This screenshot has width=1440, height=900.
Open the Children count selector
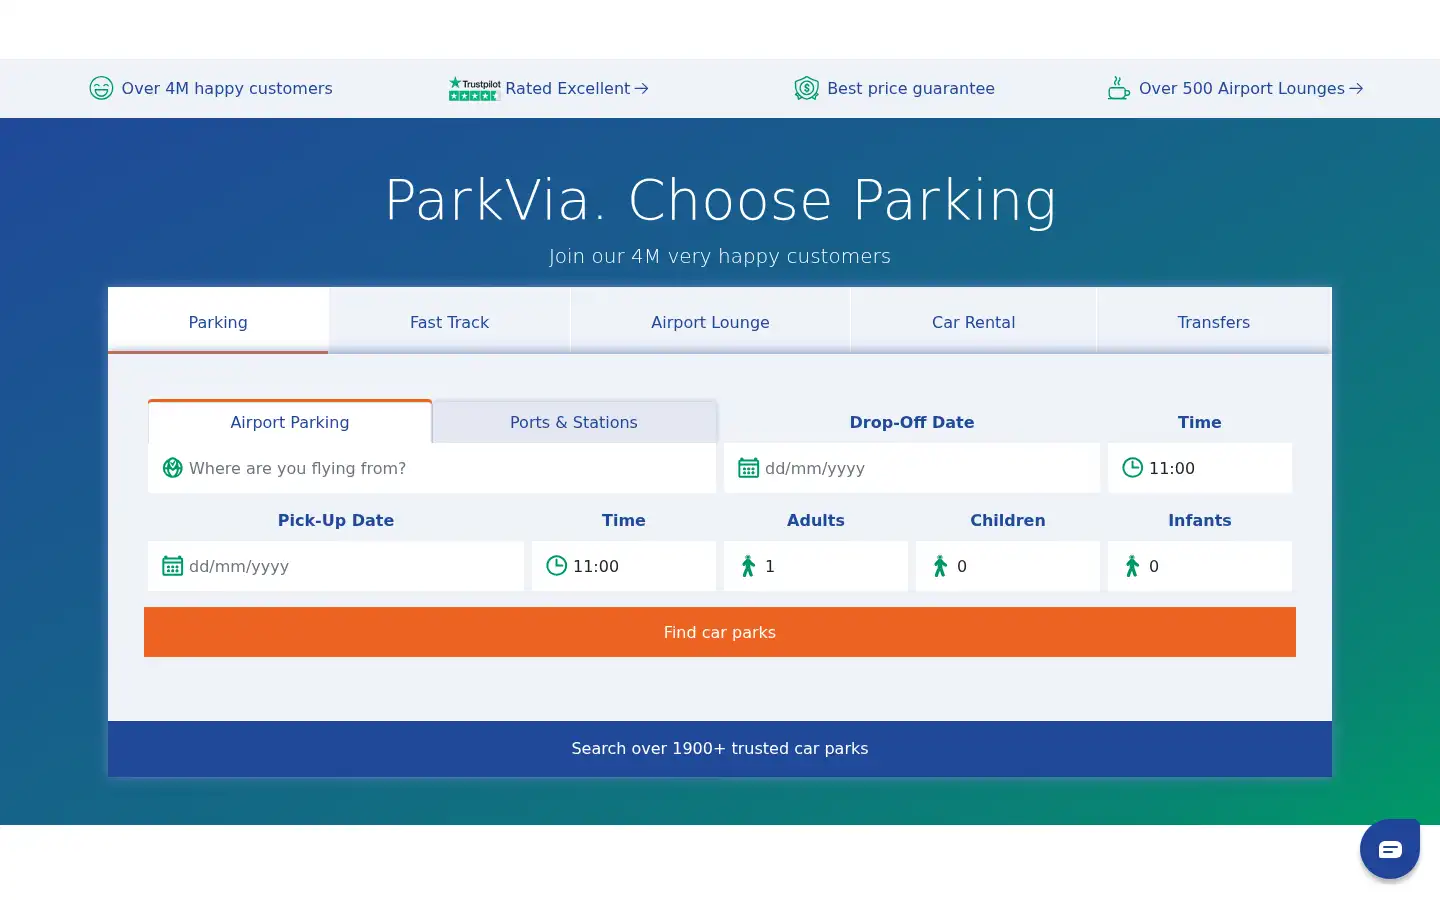click(1008, 566)
